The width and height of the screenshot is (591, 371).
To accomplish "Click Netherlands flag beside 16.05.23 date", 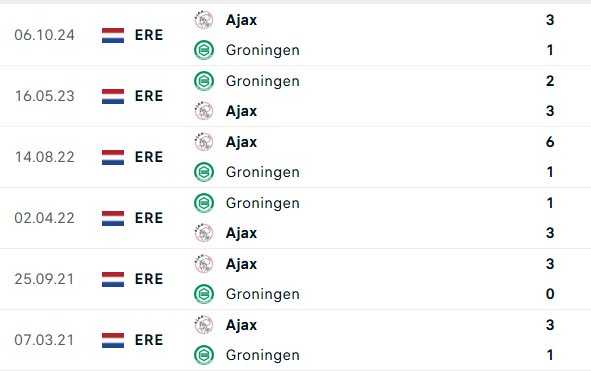I will [x=113, y=96].
